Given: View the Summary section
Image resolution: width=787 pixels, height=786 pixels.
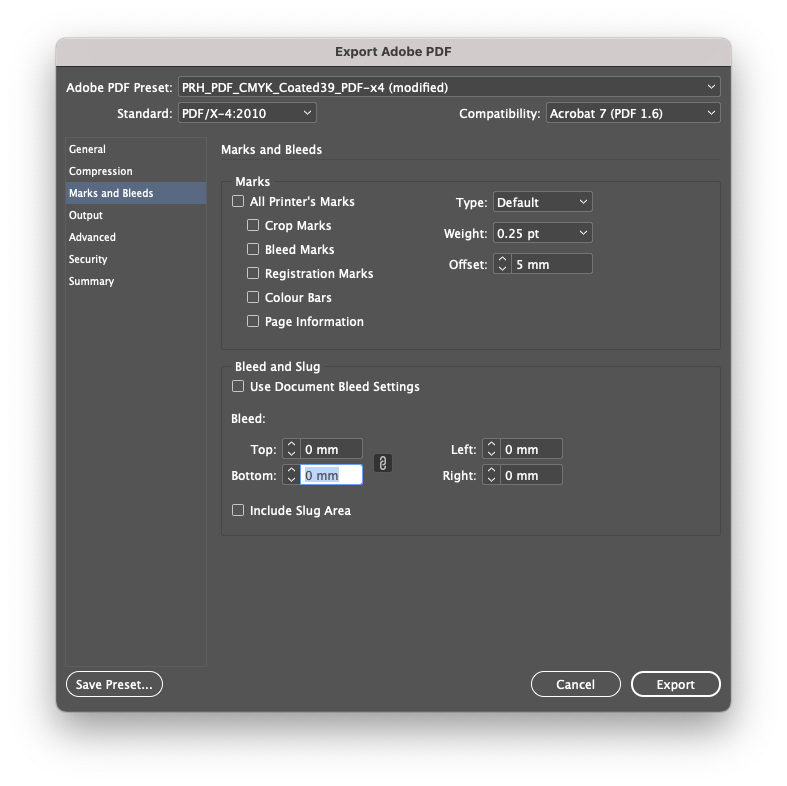Looking at the screenshot, I should pyautogui.click(x=136, y=282).
